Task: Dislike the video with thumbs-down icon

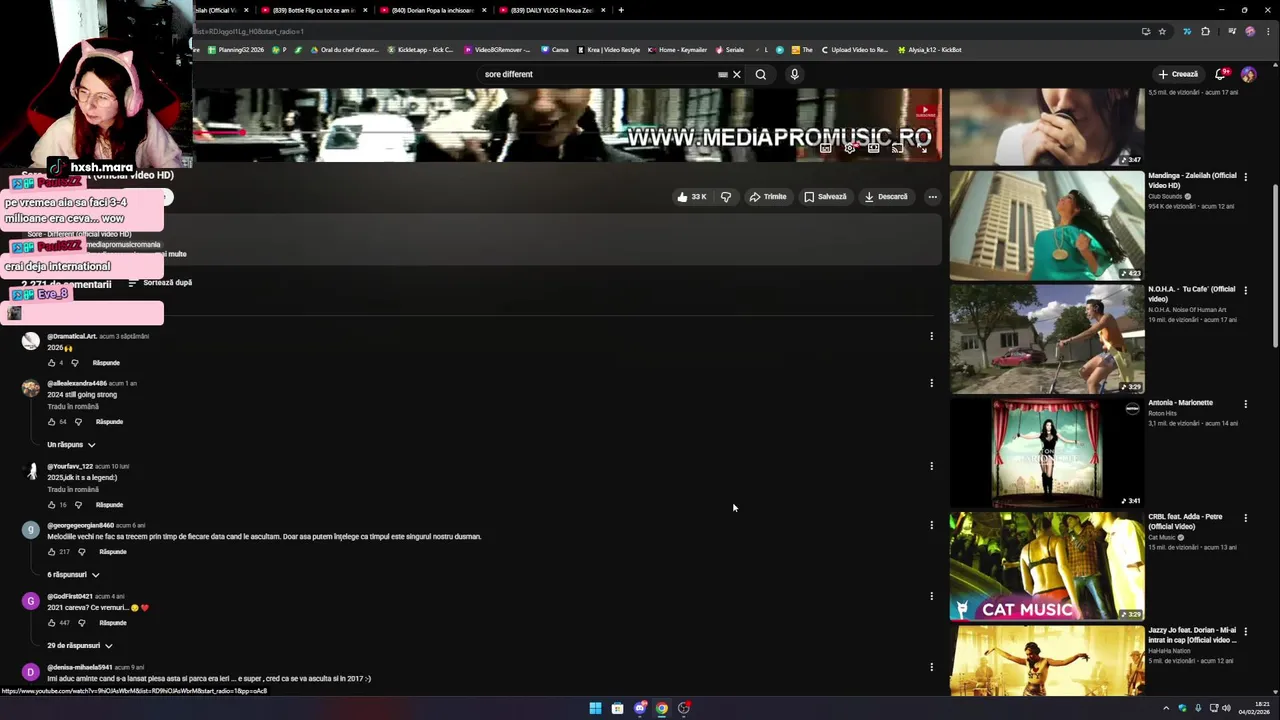Action: tap(726, 197)
